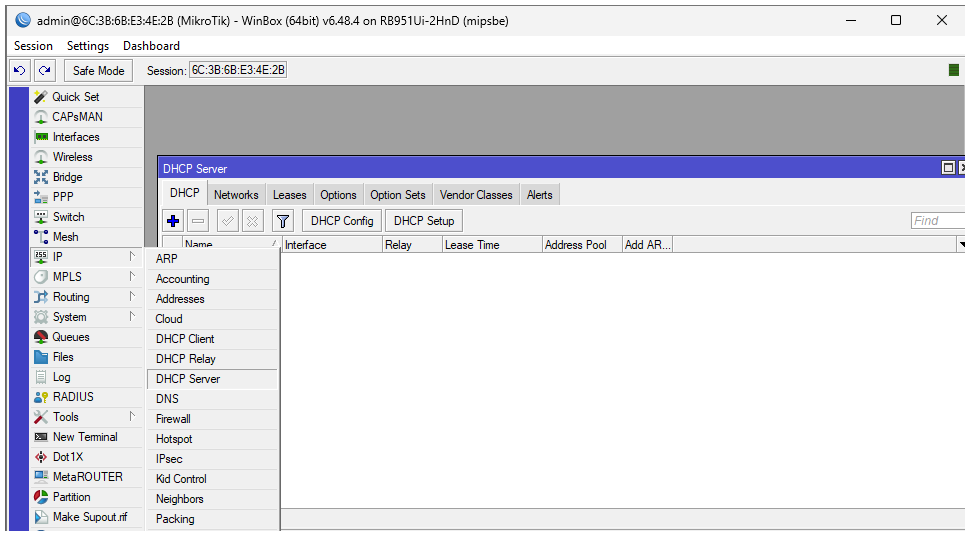Expand the MPLS submenu
Image resolution: width=970 pixels, height=536 pixels.
[132, 277]
